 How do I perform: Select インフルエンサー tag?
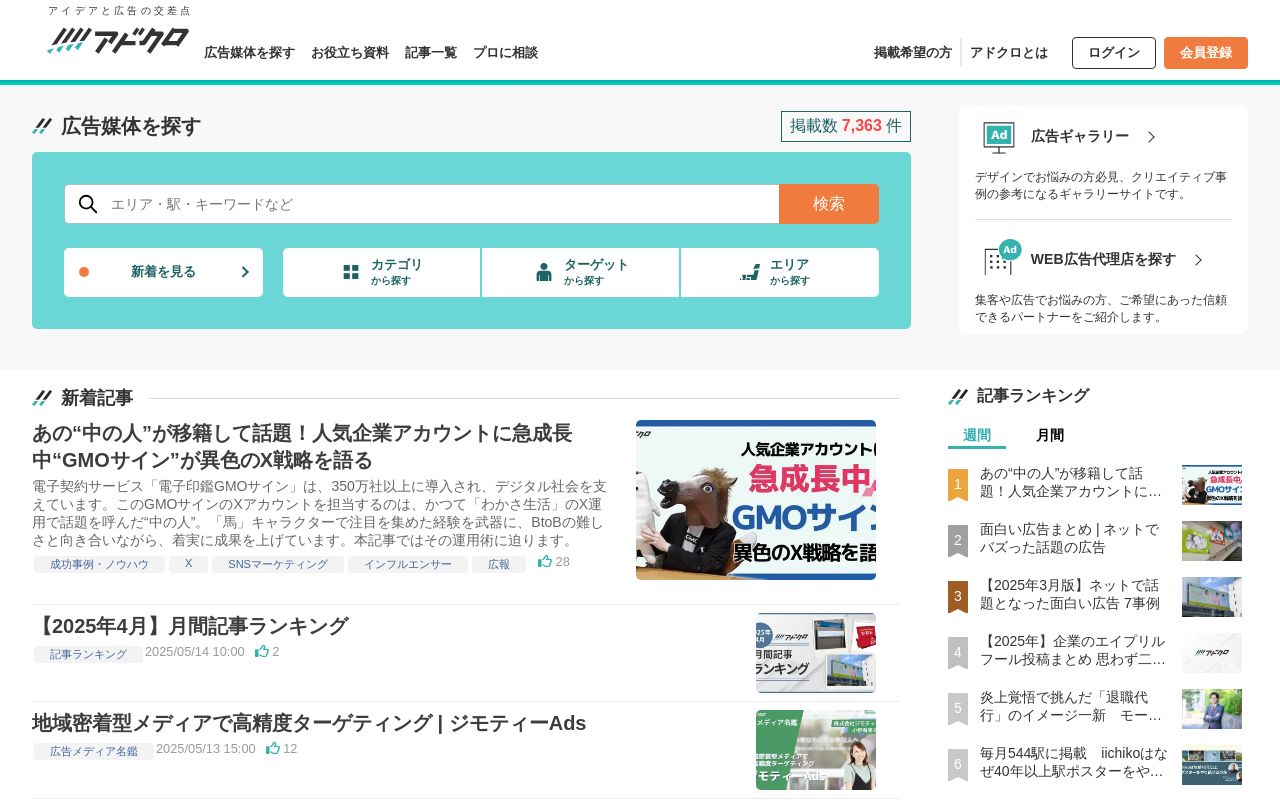408,564
